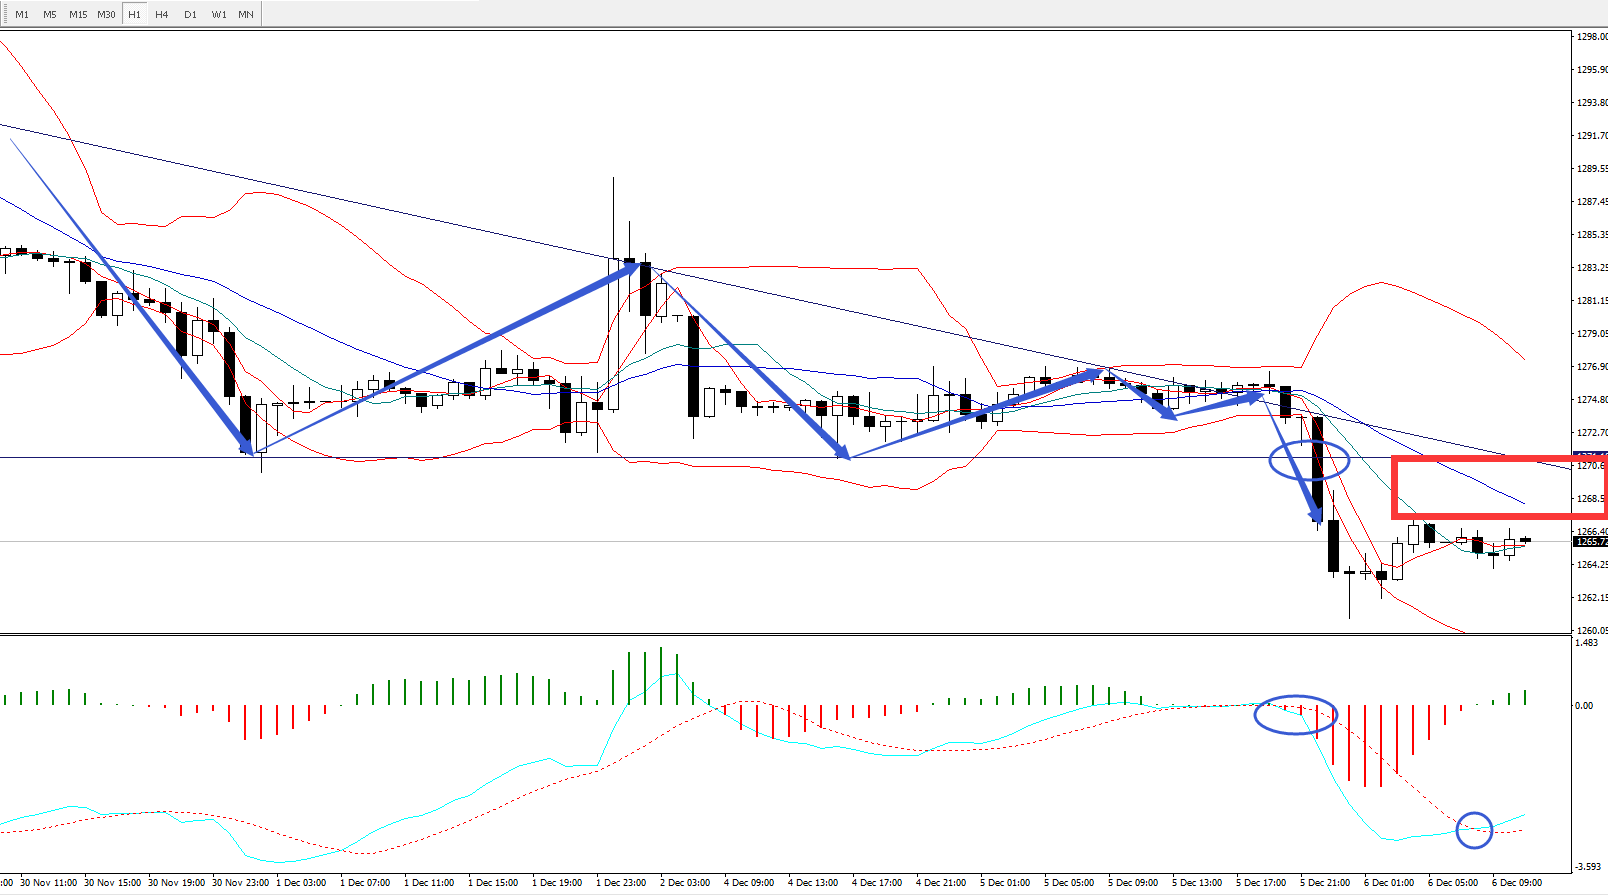Click the 0.00 level on indicator scale
Viewport: 1608px width, 896px height.
click(1584, 706)
